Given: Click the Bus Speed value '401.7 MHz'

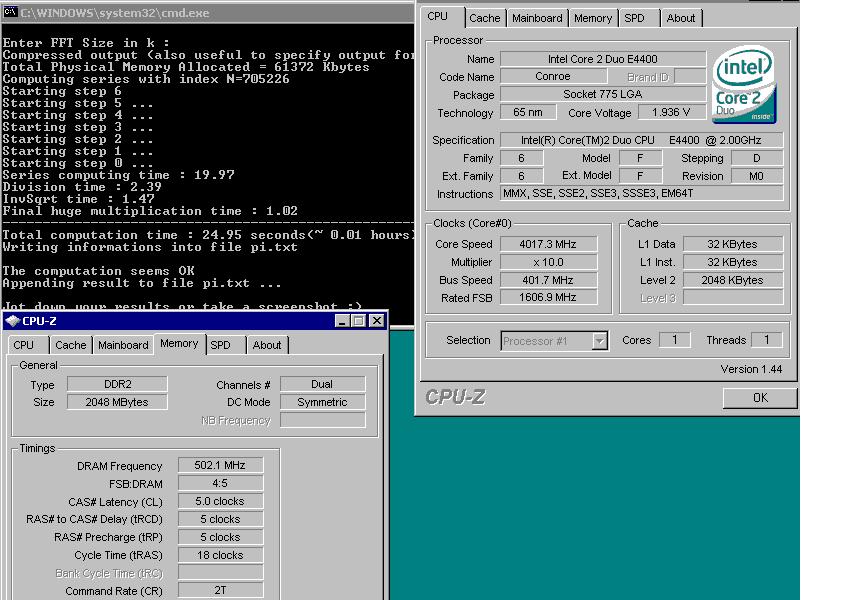Looking at the screenshot, I should click(548, 280).
